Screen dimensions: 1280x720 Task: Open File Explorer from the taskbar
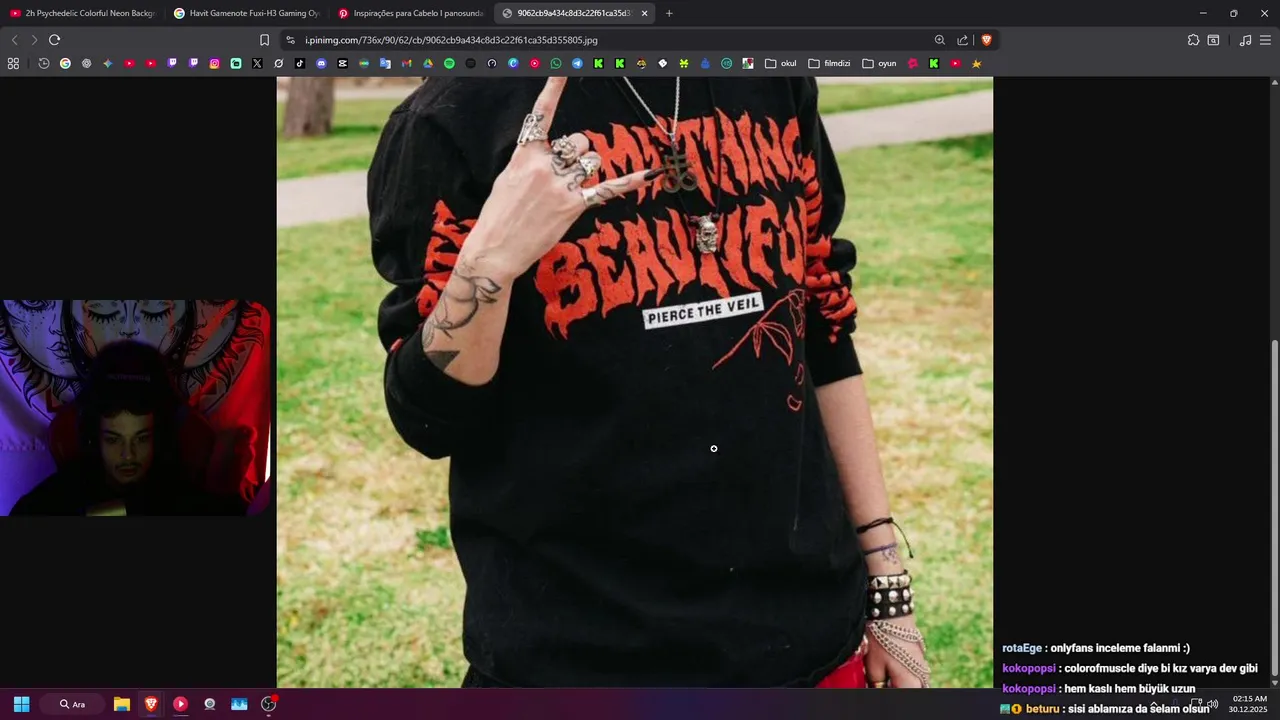point(121,704)
